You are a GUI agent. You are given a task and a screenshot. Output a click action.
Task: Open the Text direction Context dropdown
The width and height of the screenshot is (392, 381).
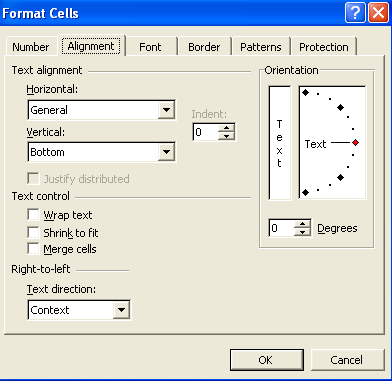coord(121,310)
